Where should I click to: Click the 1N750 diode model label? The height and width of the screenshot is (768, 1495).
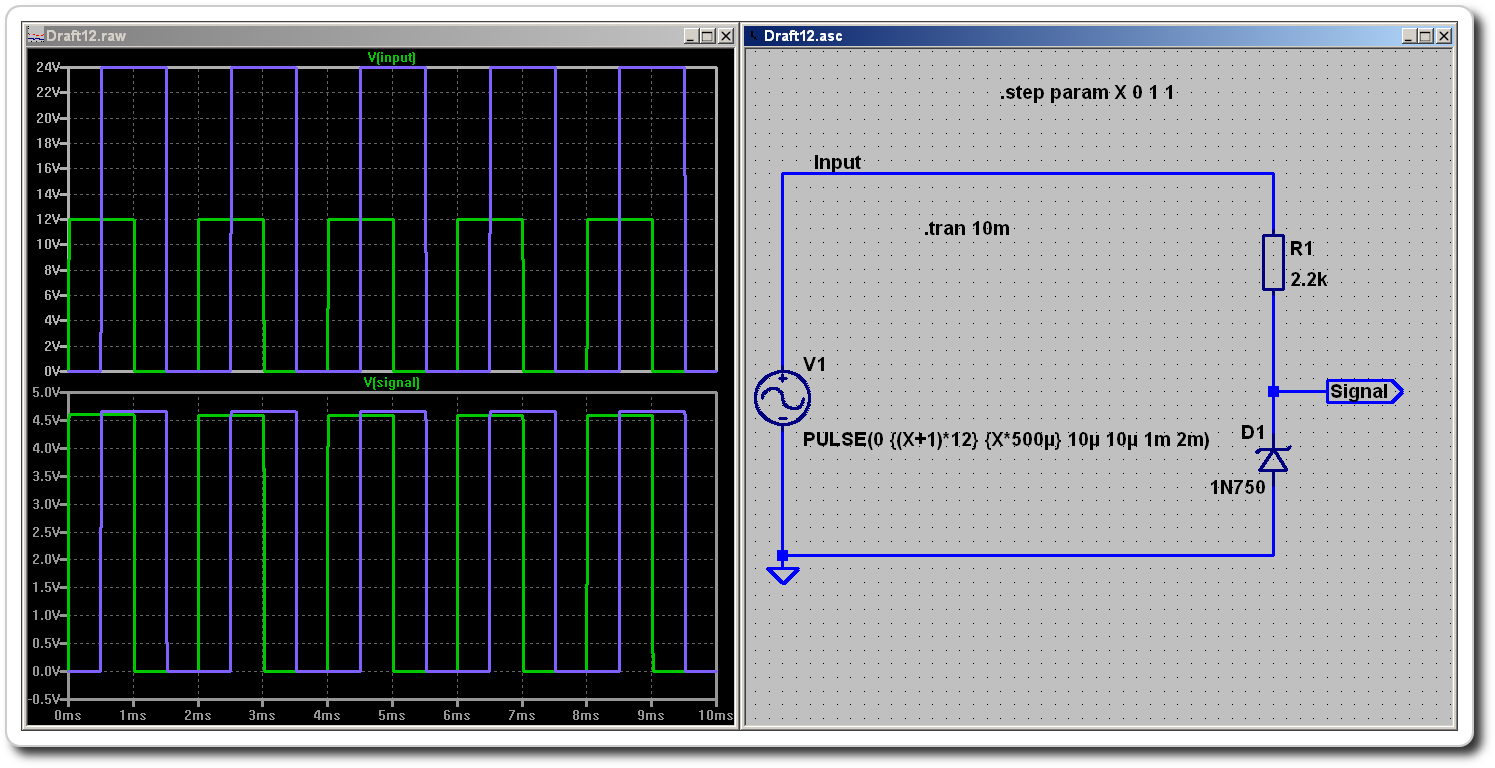pos(1238,488)
